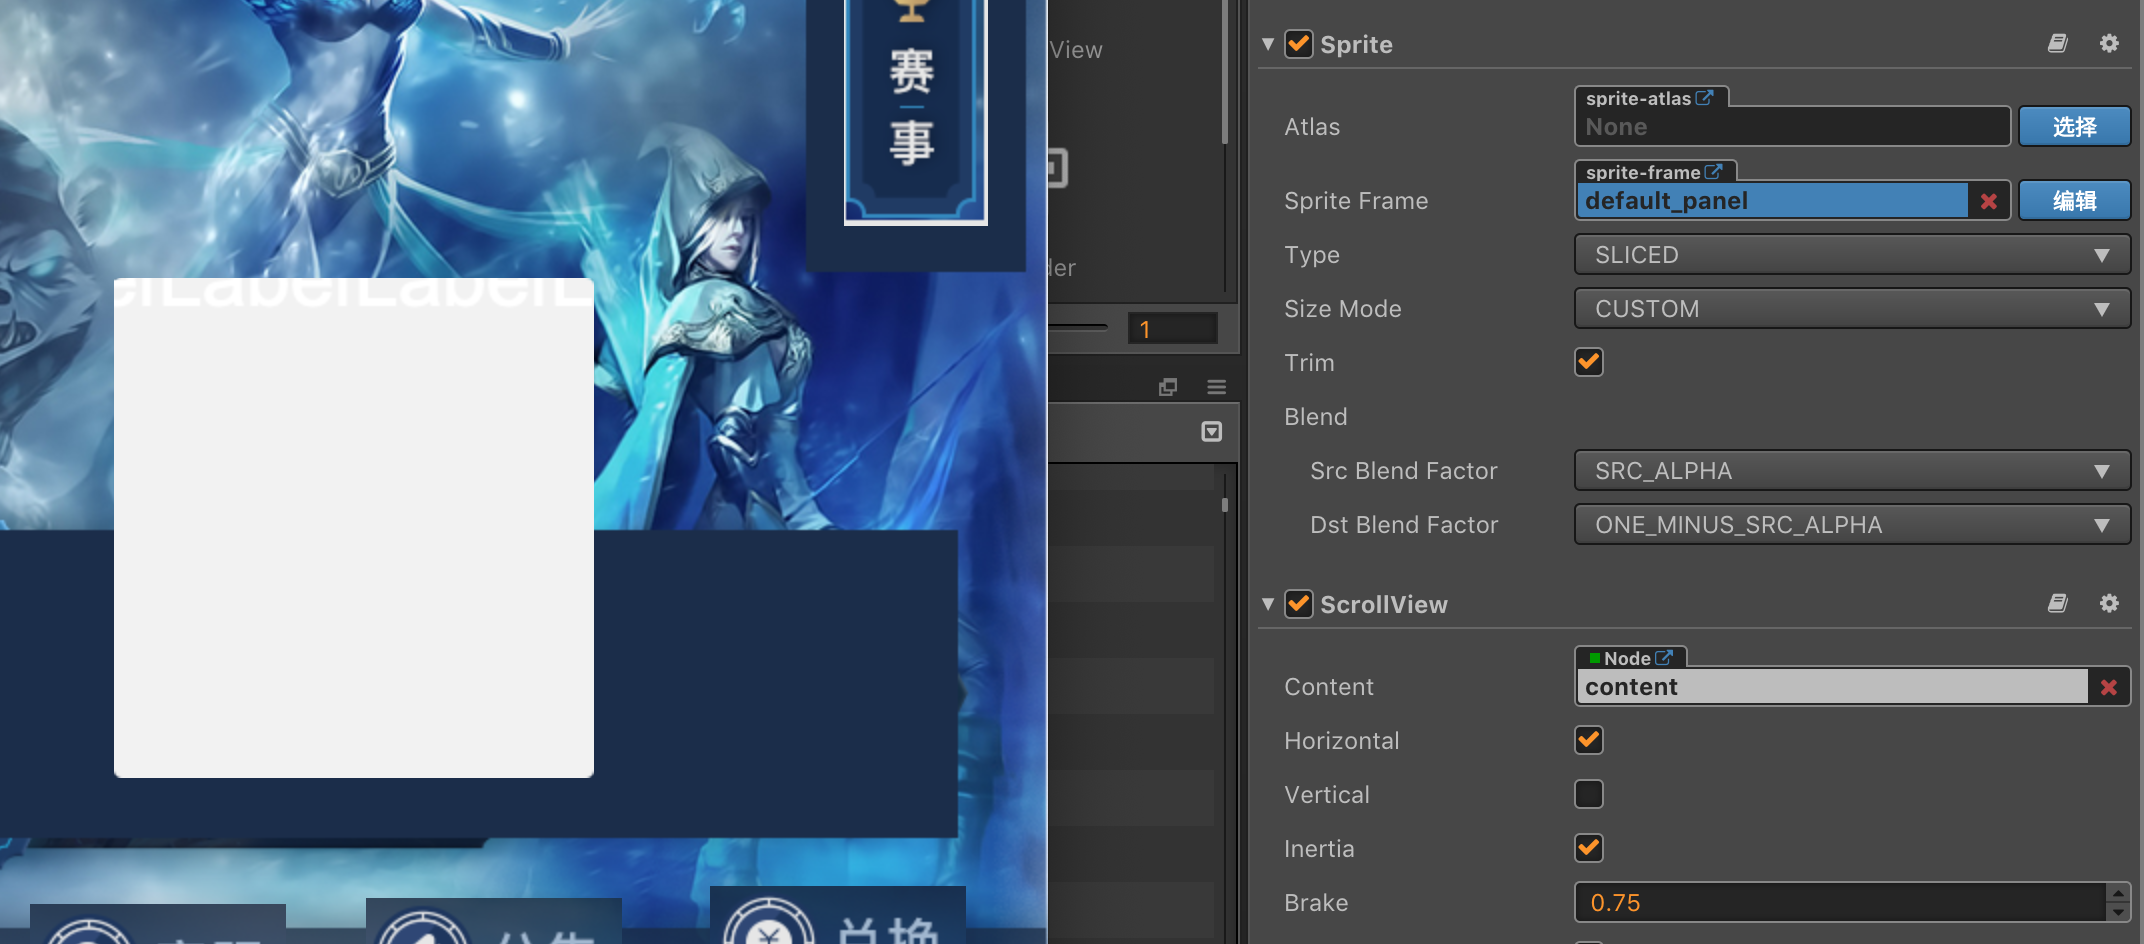Click the Brake property label
Viewport: 2144px width, 944px height.
(1316, 903)
